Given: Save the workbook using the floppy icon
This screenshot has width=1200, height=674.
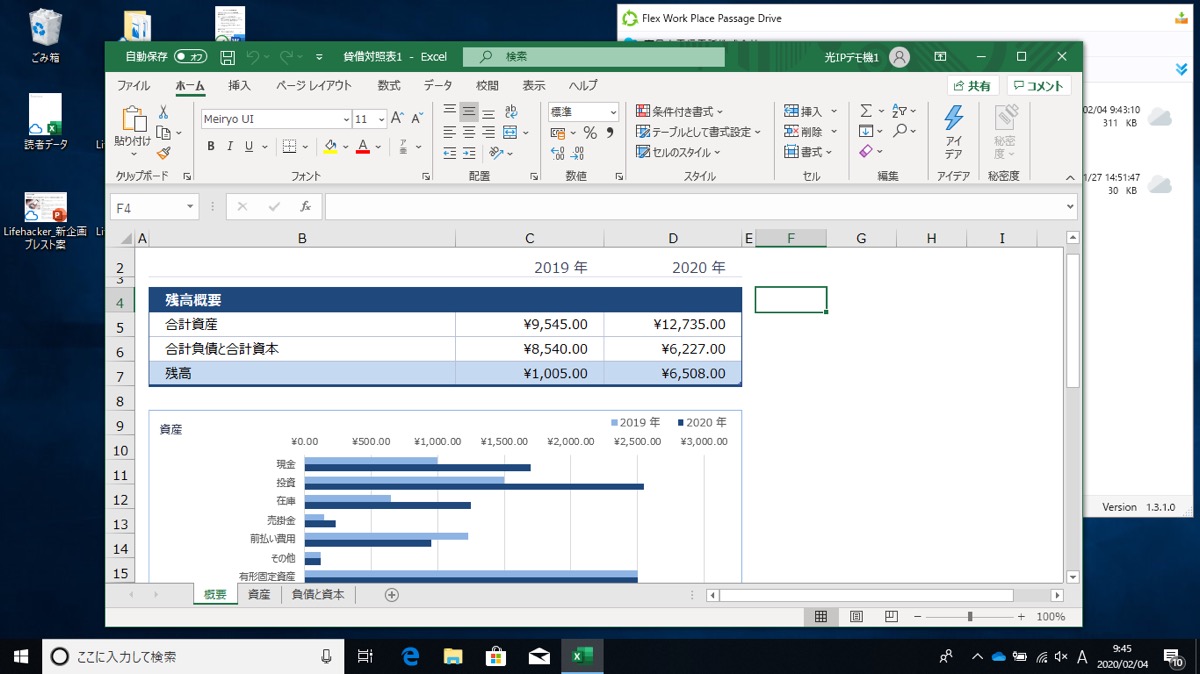Looking at the screenshot, I should pos(227,57).
